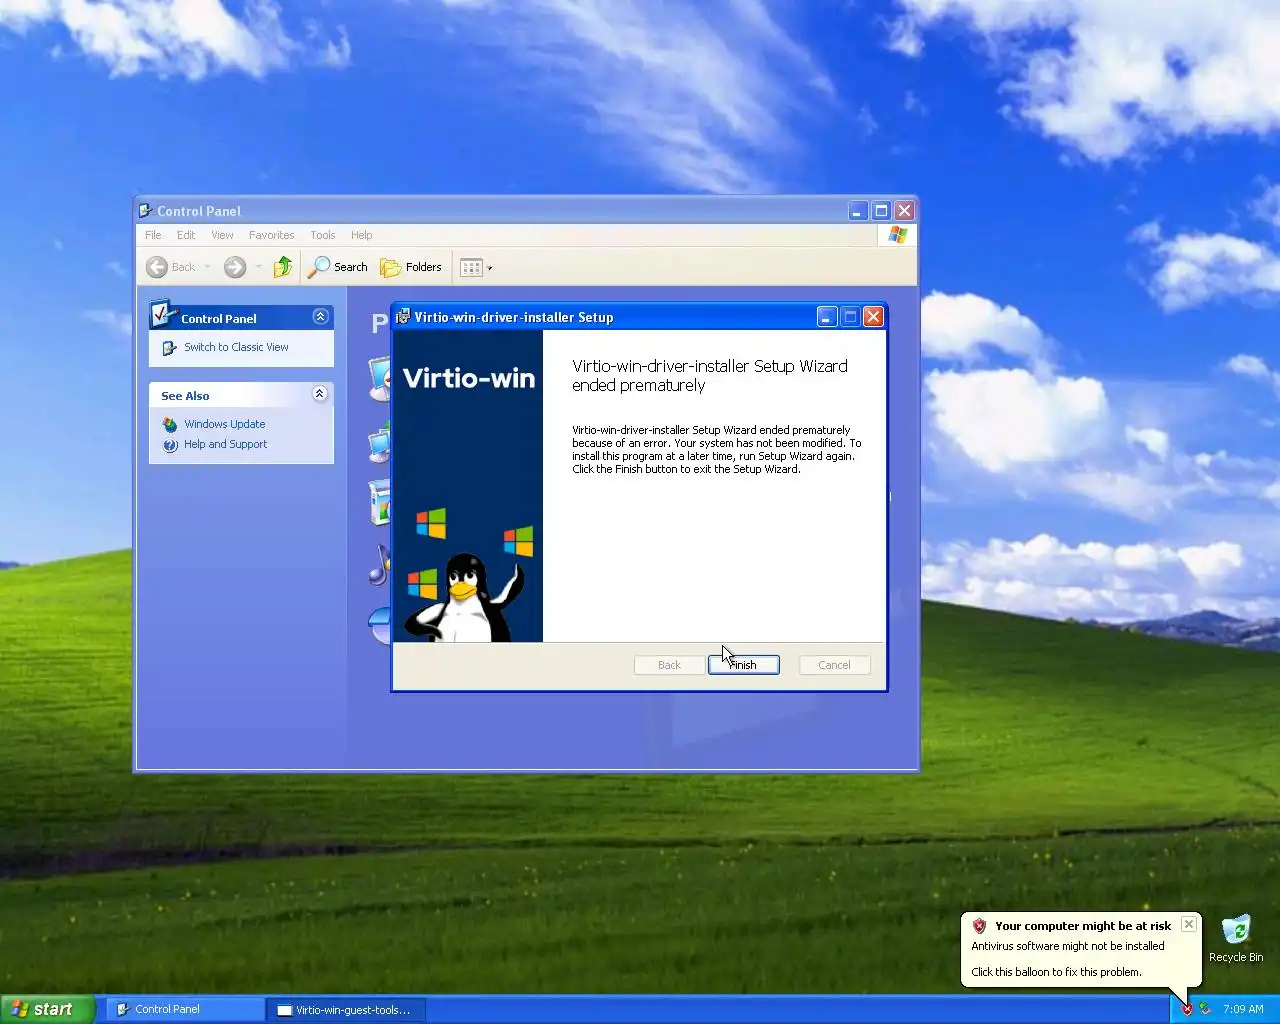Click the security balloon message text

(x=1067, y=946)
